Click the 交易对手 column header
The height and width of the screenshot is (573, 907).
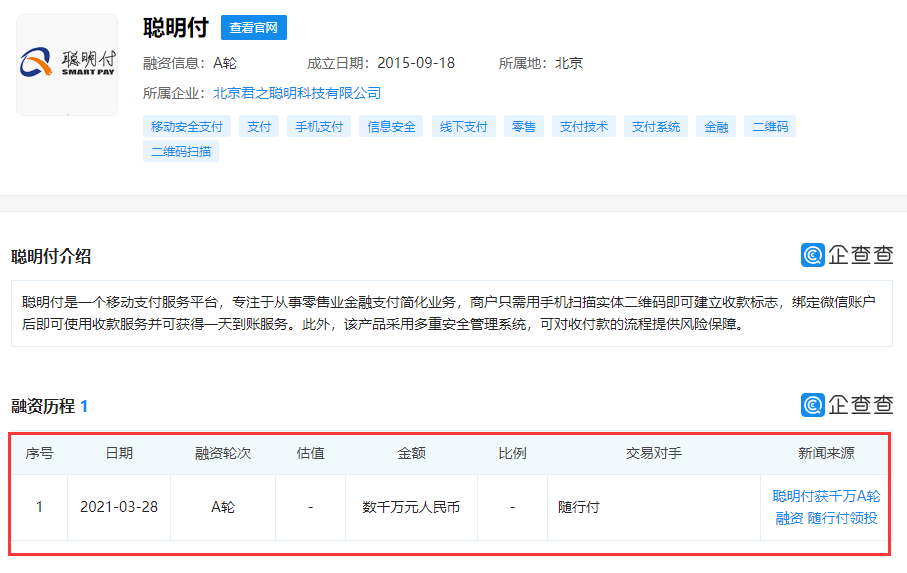(654, 453)
